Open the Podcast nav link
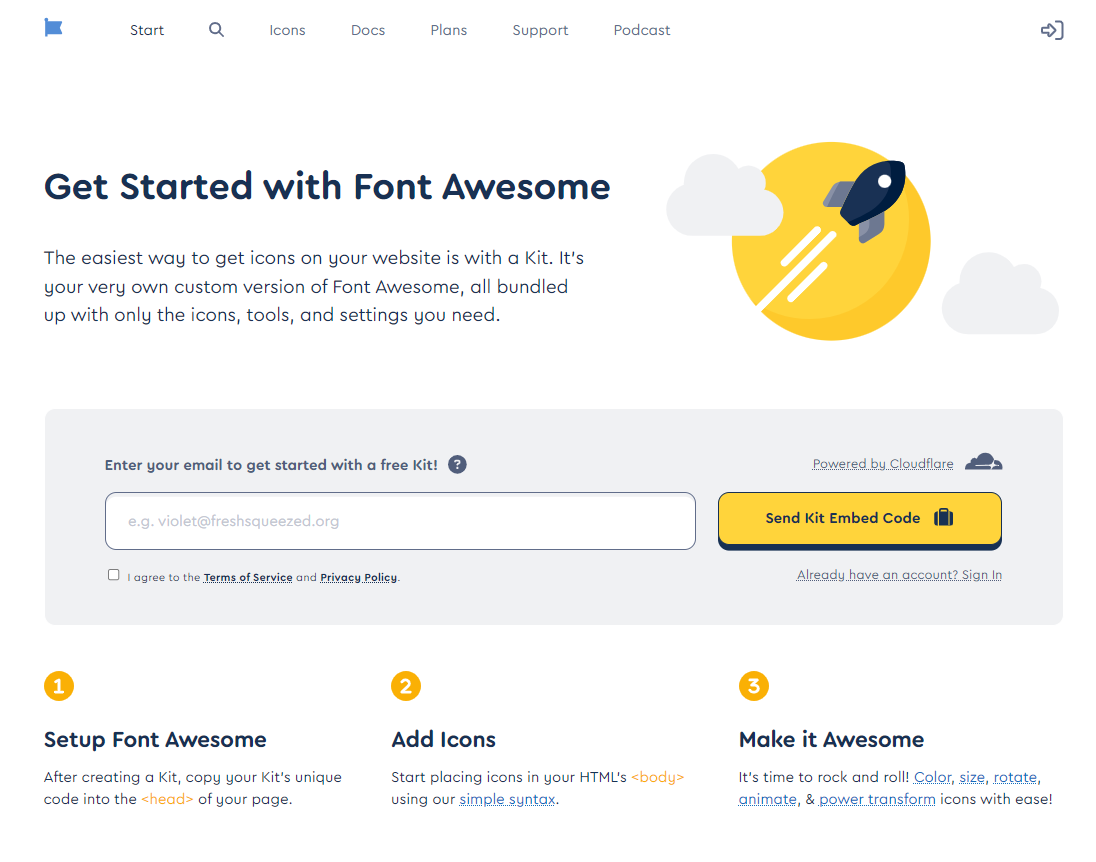The image size is (1096, 862). (x=642, y=30)
